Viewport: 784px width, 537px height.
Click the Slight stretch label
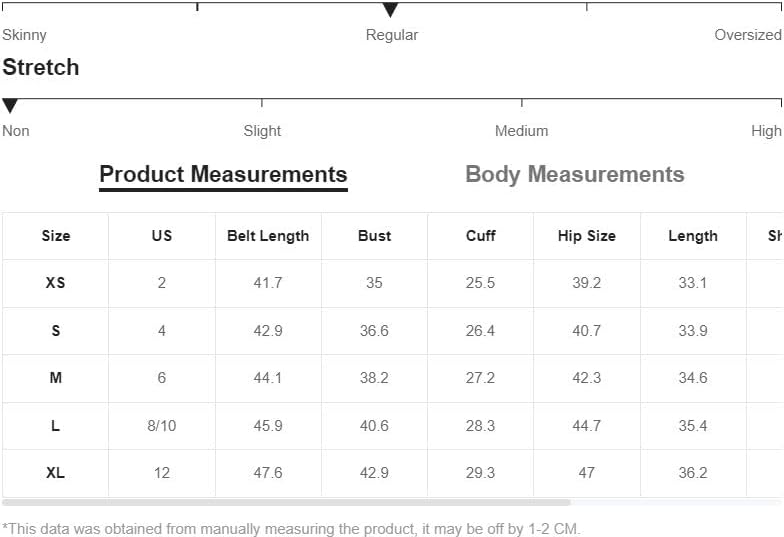tap(262, 131)
